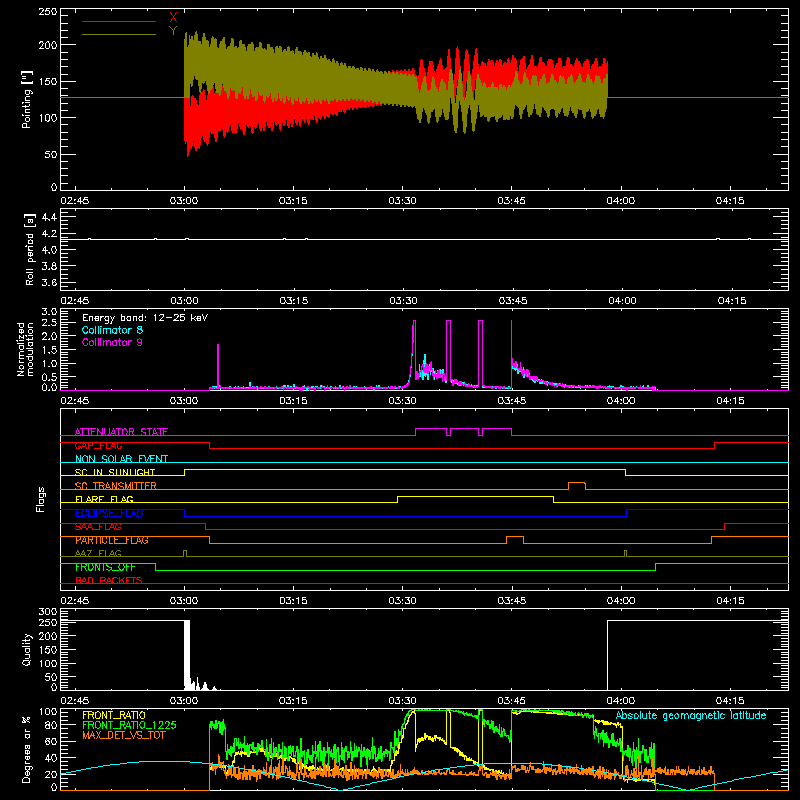Click the 300 tick on the Quality axis

47,612
